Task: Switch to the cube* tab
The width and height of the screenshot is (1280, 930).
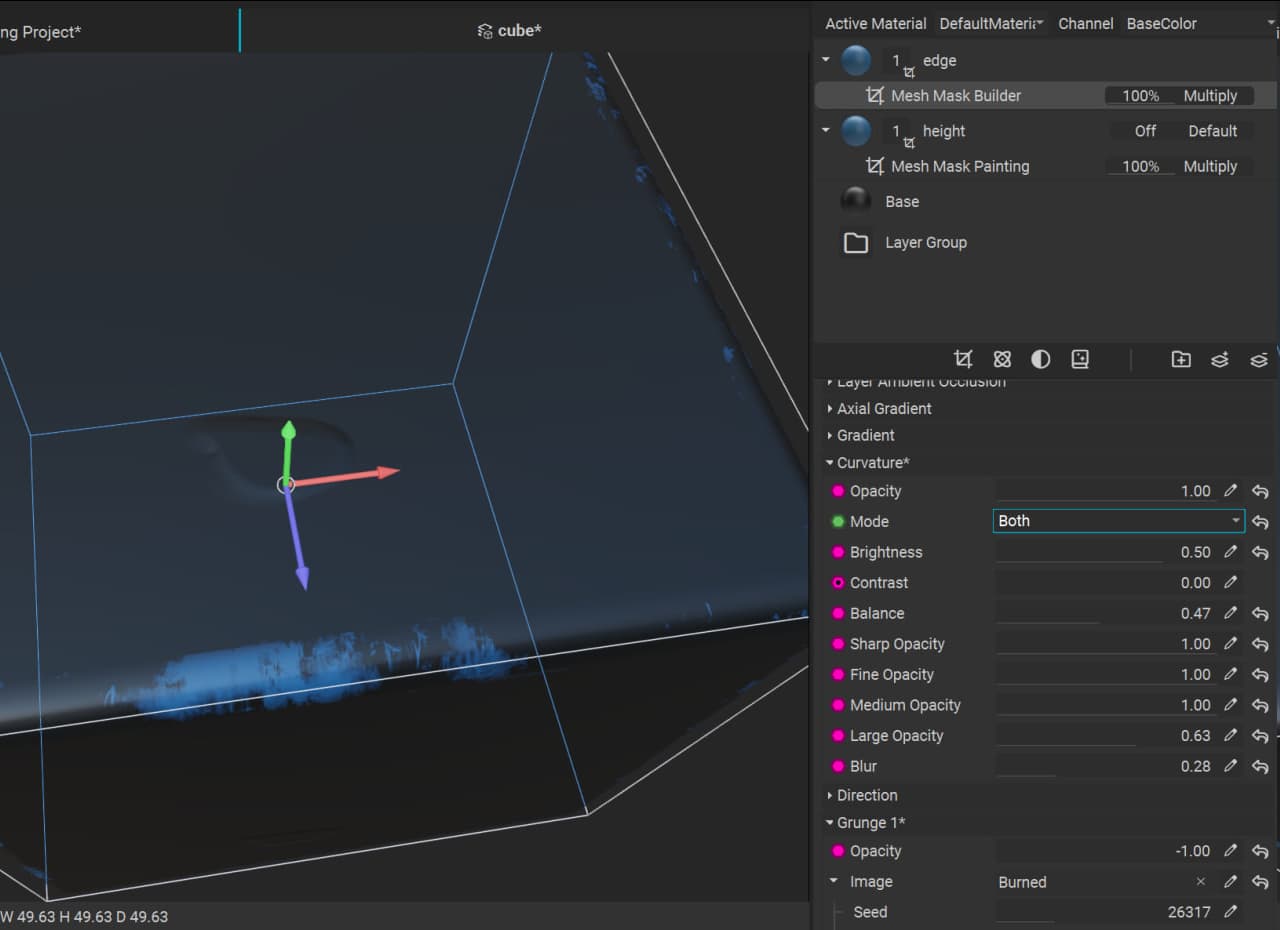Action: click(510, 31)
